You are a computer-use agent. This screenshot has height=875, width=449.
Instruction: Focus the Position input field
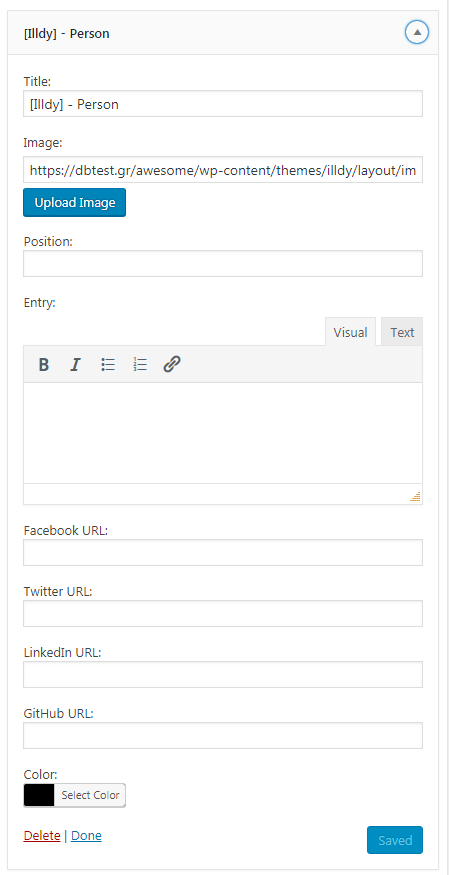click(223, 263)
